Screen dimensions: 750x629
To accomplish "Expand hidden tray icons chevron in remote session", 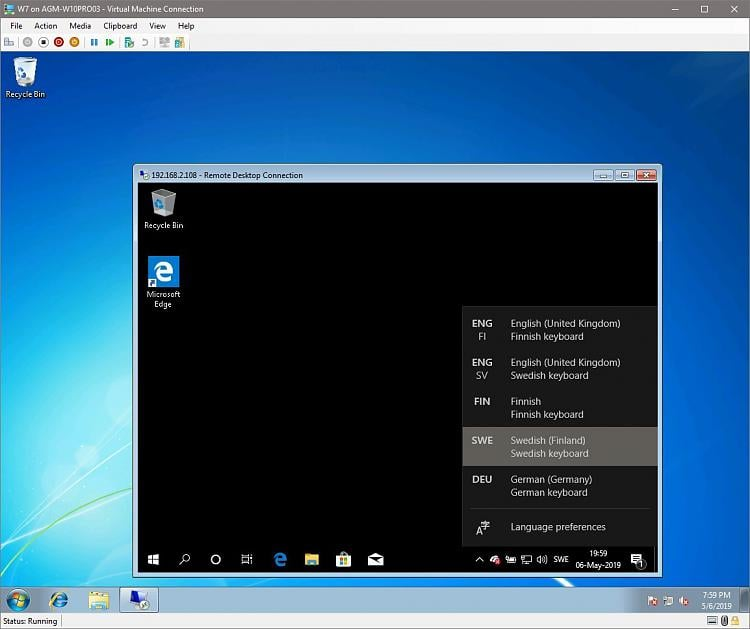I will [479, 559].
